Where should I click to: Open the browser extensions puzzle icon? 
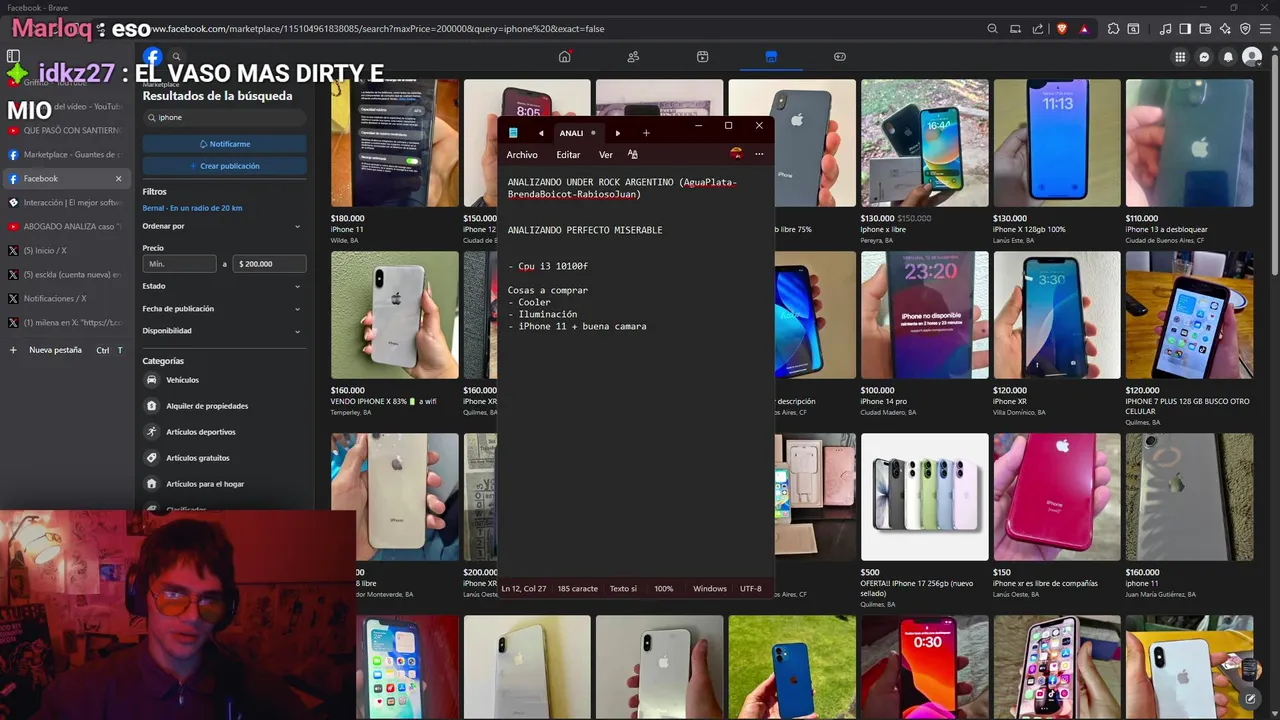(x=1113, y=29)
